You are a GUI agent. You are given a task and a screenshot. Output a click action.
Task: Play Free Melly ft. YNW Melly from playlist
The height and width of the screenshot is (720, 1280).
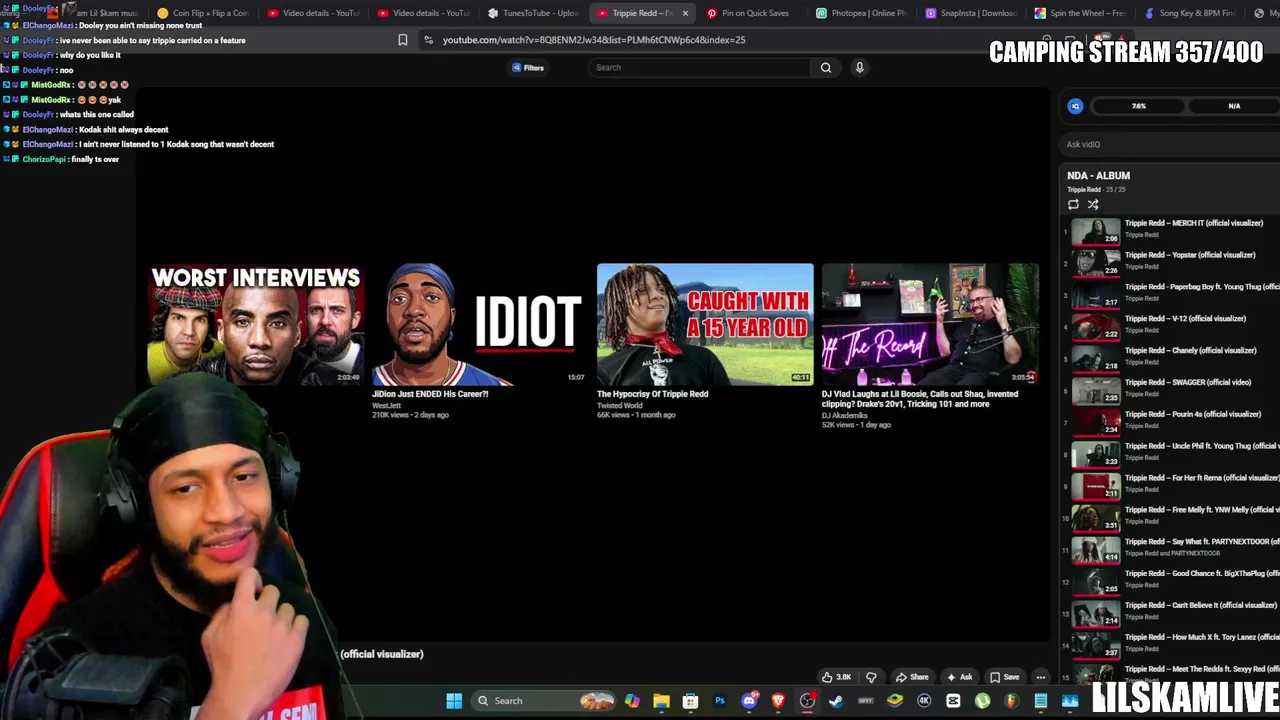(1172, 519)
